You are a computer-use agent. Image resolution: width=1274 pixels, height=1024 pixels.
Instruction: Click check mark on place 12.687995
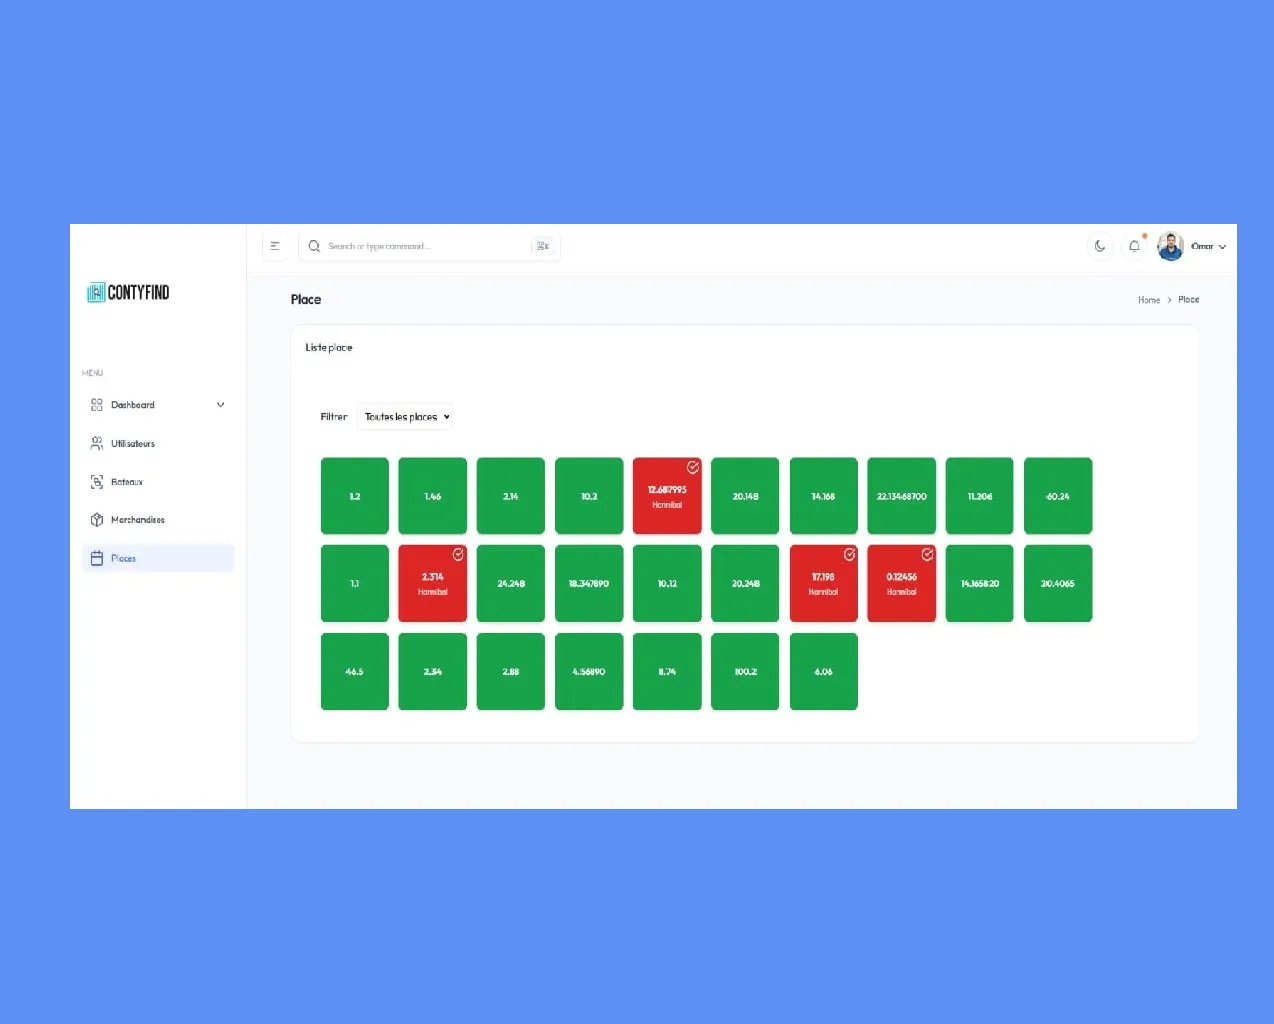(693, 467)
